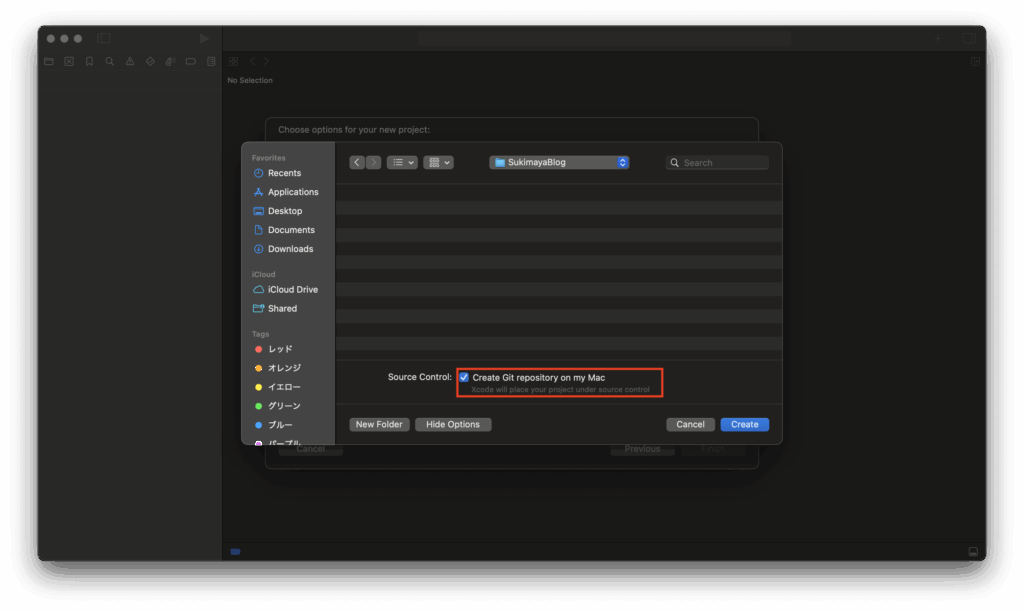
Task: Open Source Control navigator icon
Action: pos(69,61)
